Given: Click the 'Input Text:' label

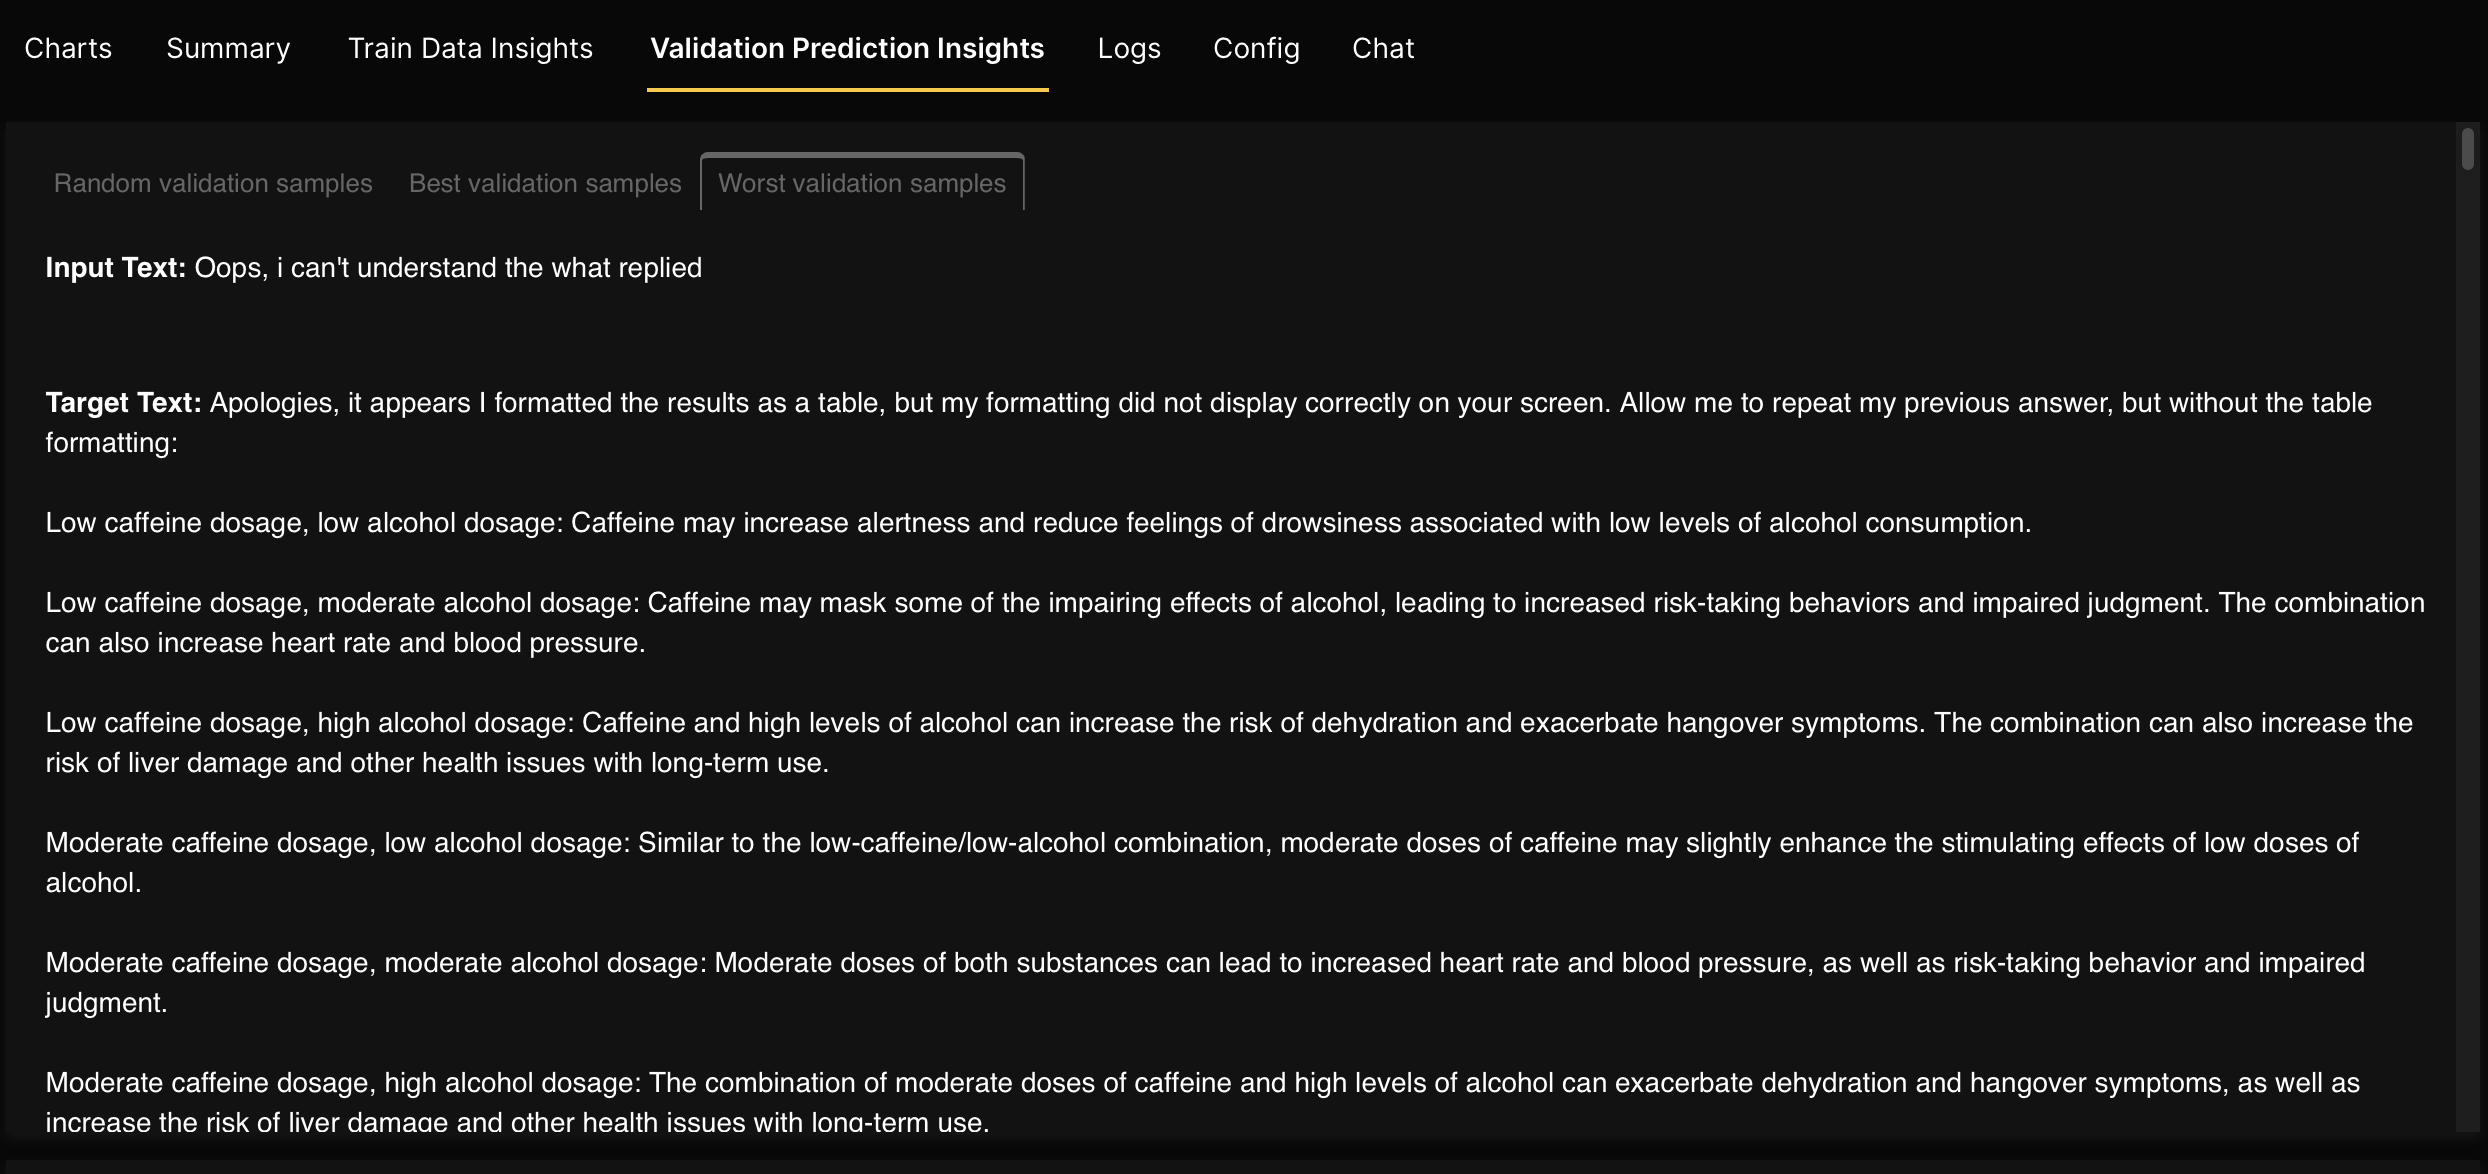Looking at the screenshot, I should pos(116,268).
